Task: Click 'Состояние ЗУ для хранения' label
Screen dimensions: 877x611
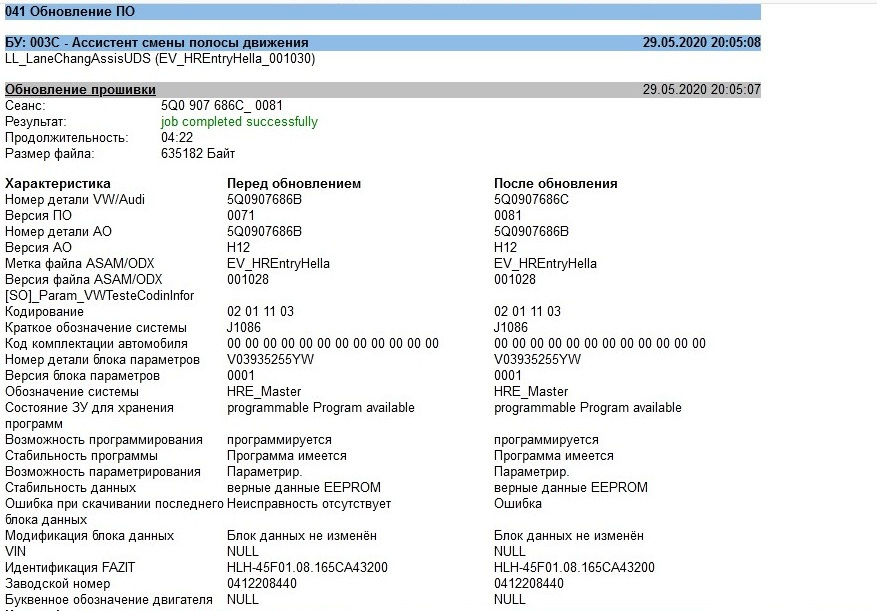Action: point(89,408)
